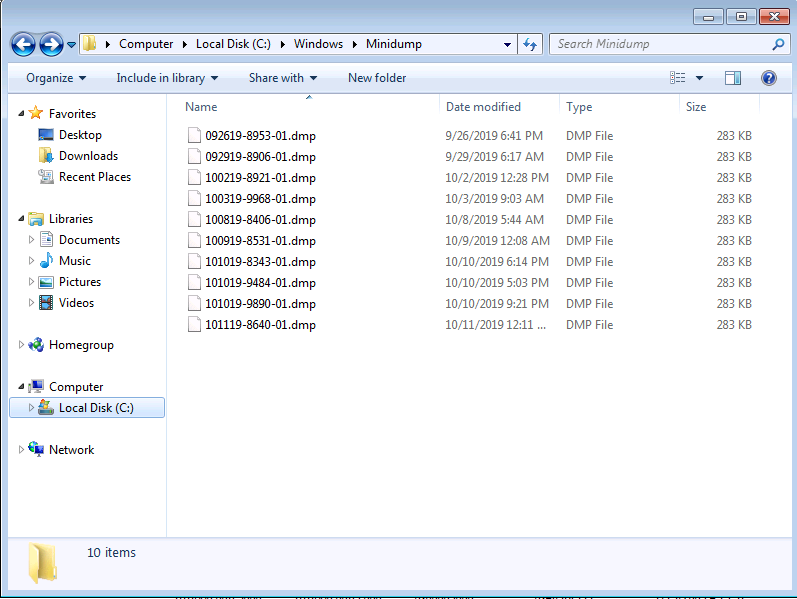Open the Organize menu
The image size is (797, 599).
(x=56, y=78)
